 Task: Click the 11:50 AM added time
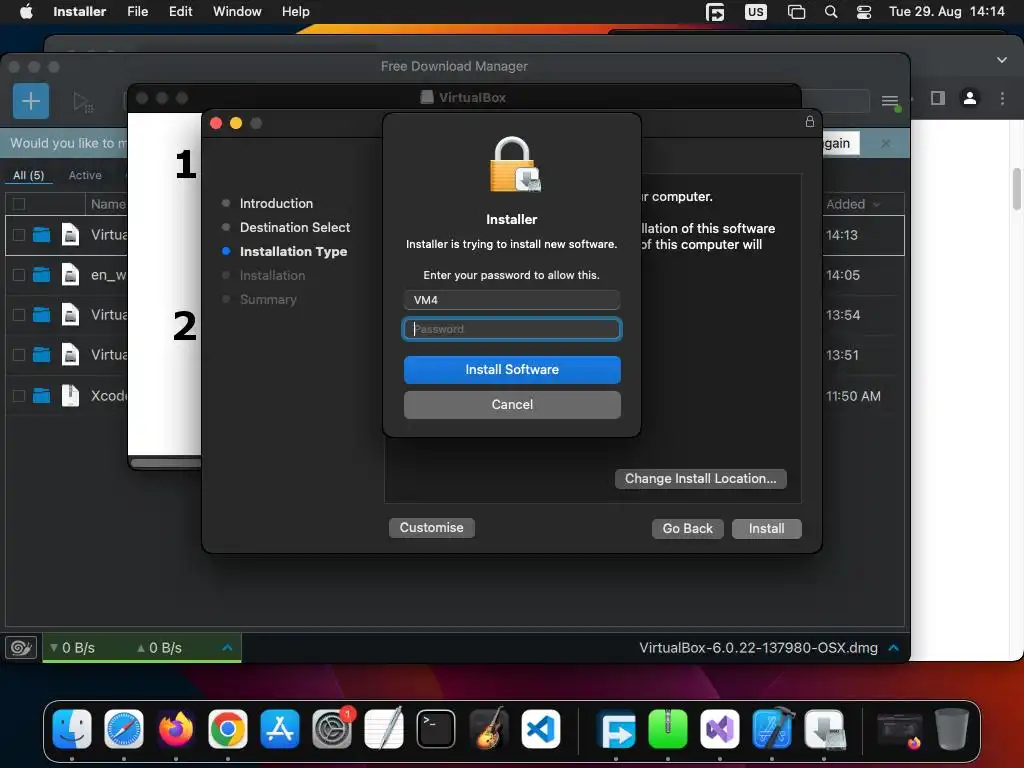853,396
